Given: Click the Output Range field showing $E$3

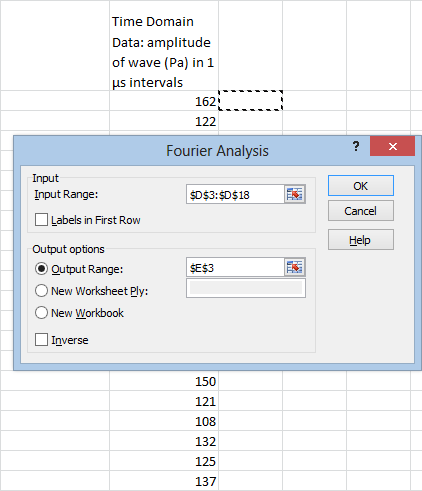Looking at the screenshot, I should 235,268.
